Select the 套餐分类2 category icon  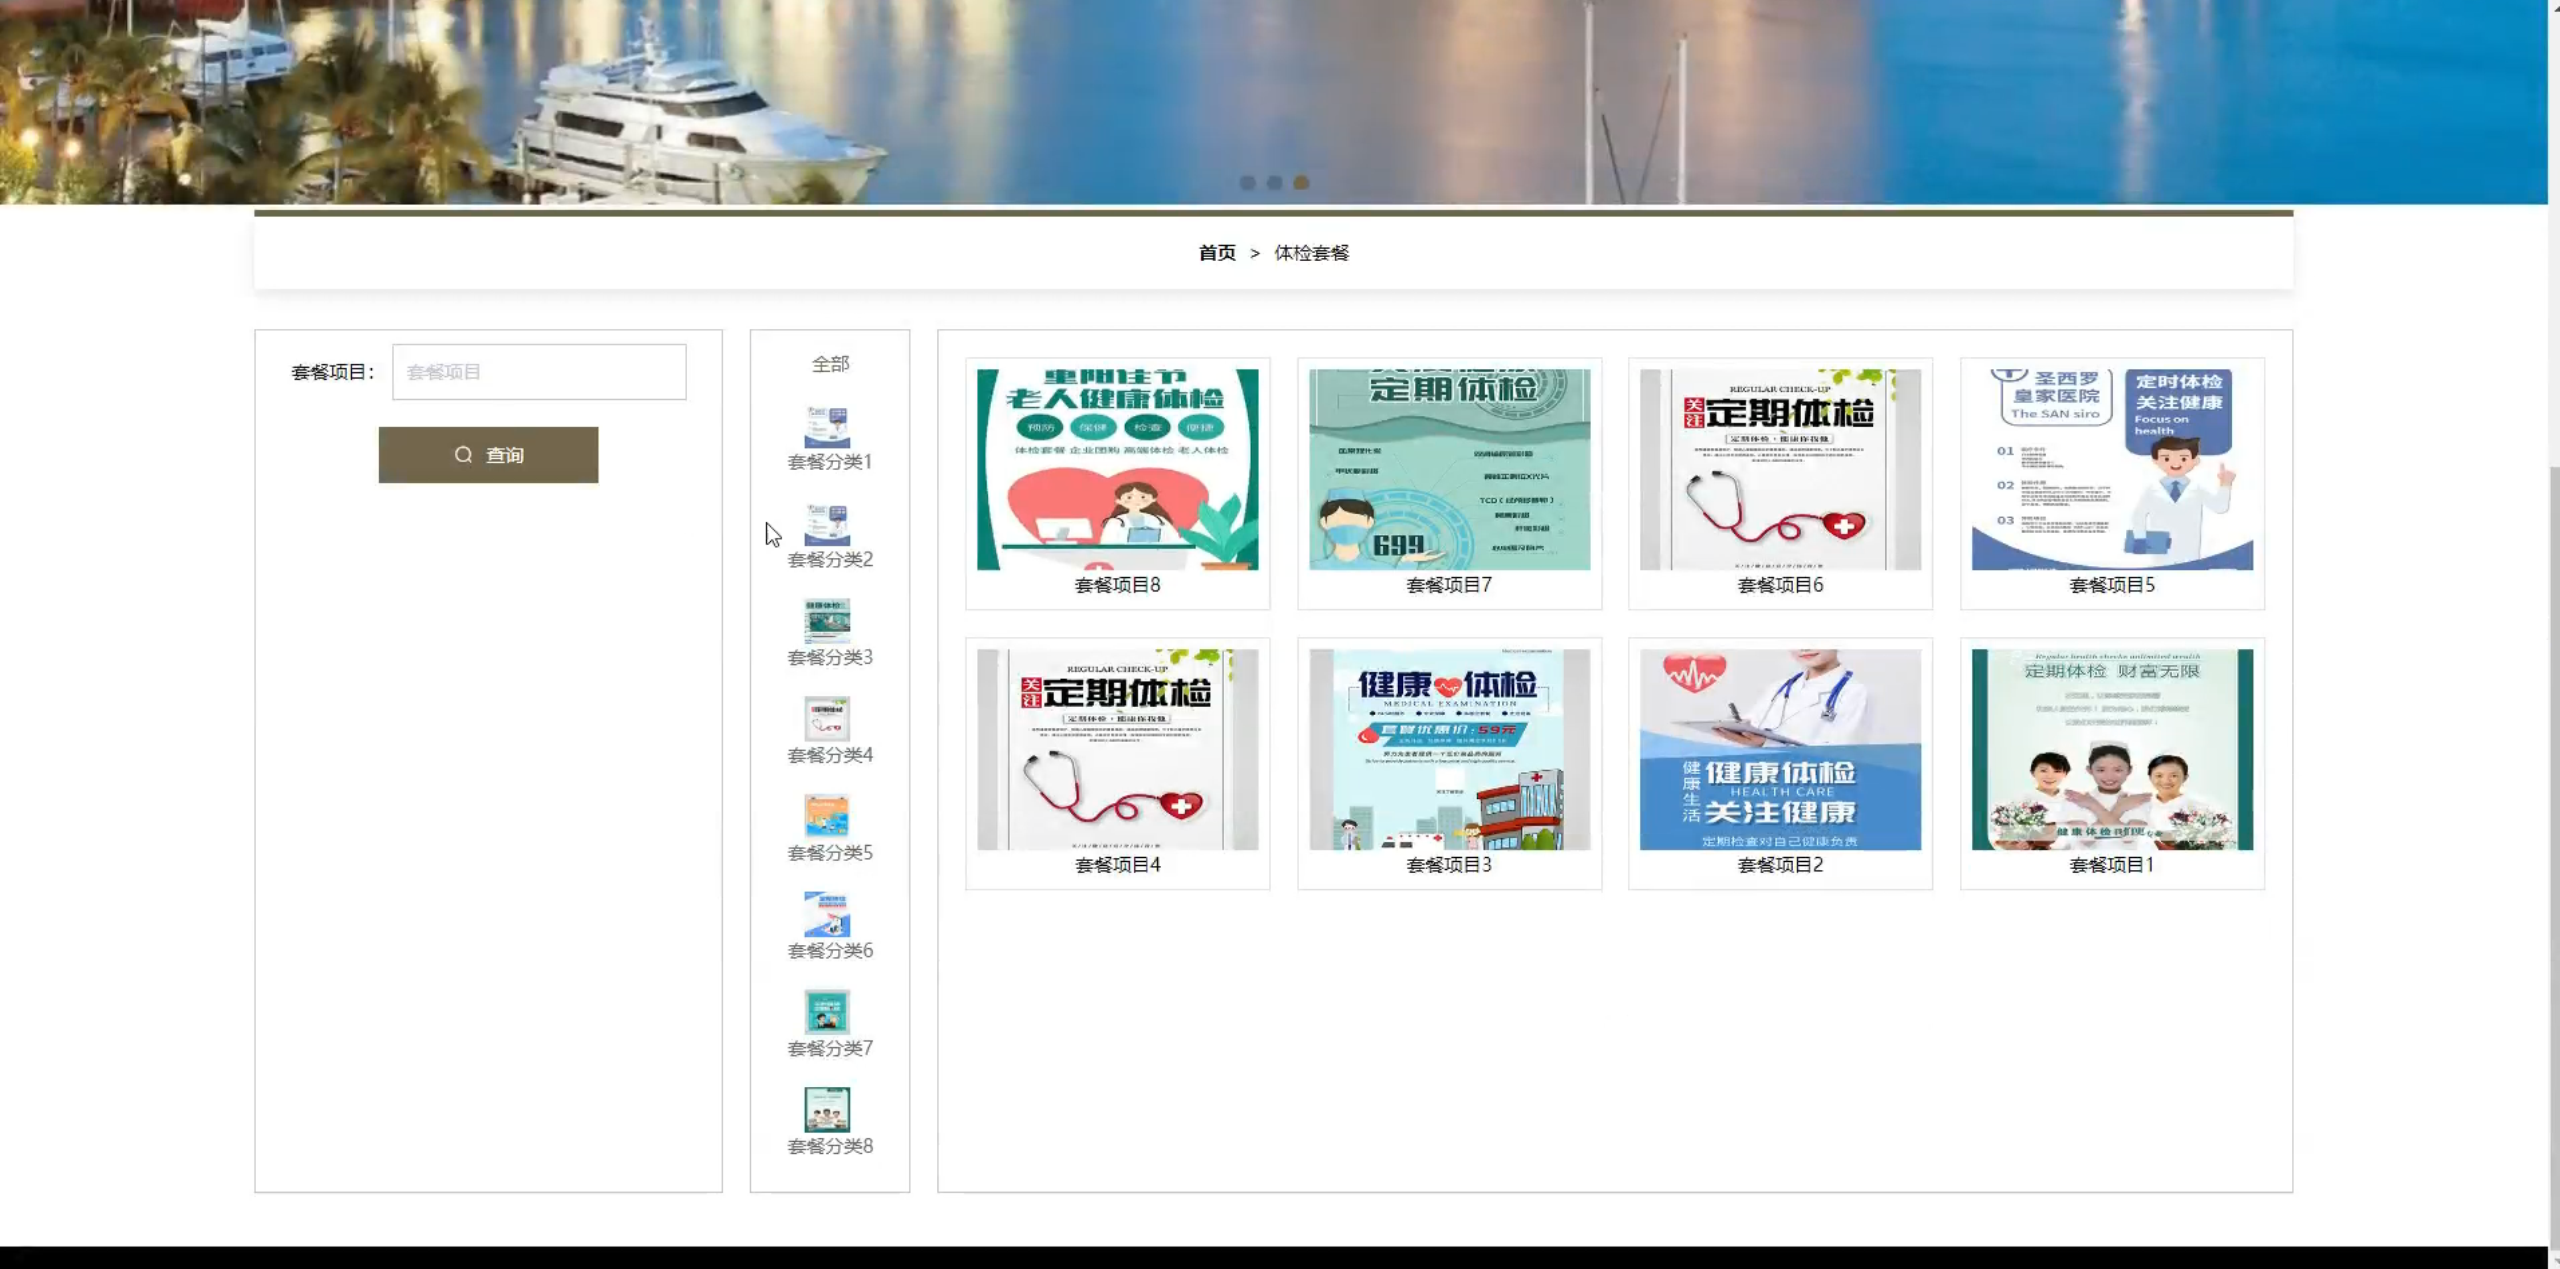(x=827, y=525)
